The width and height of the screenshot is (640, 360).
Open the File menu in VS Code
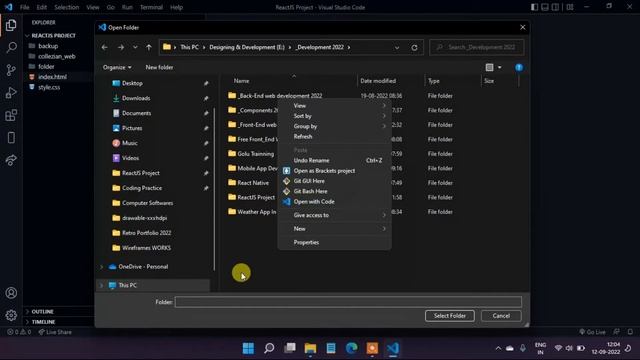pos(24,7)
